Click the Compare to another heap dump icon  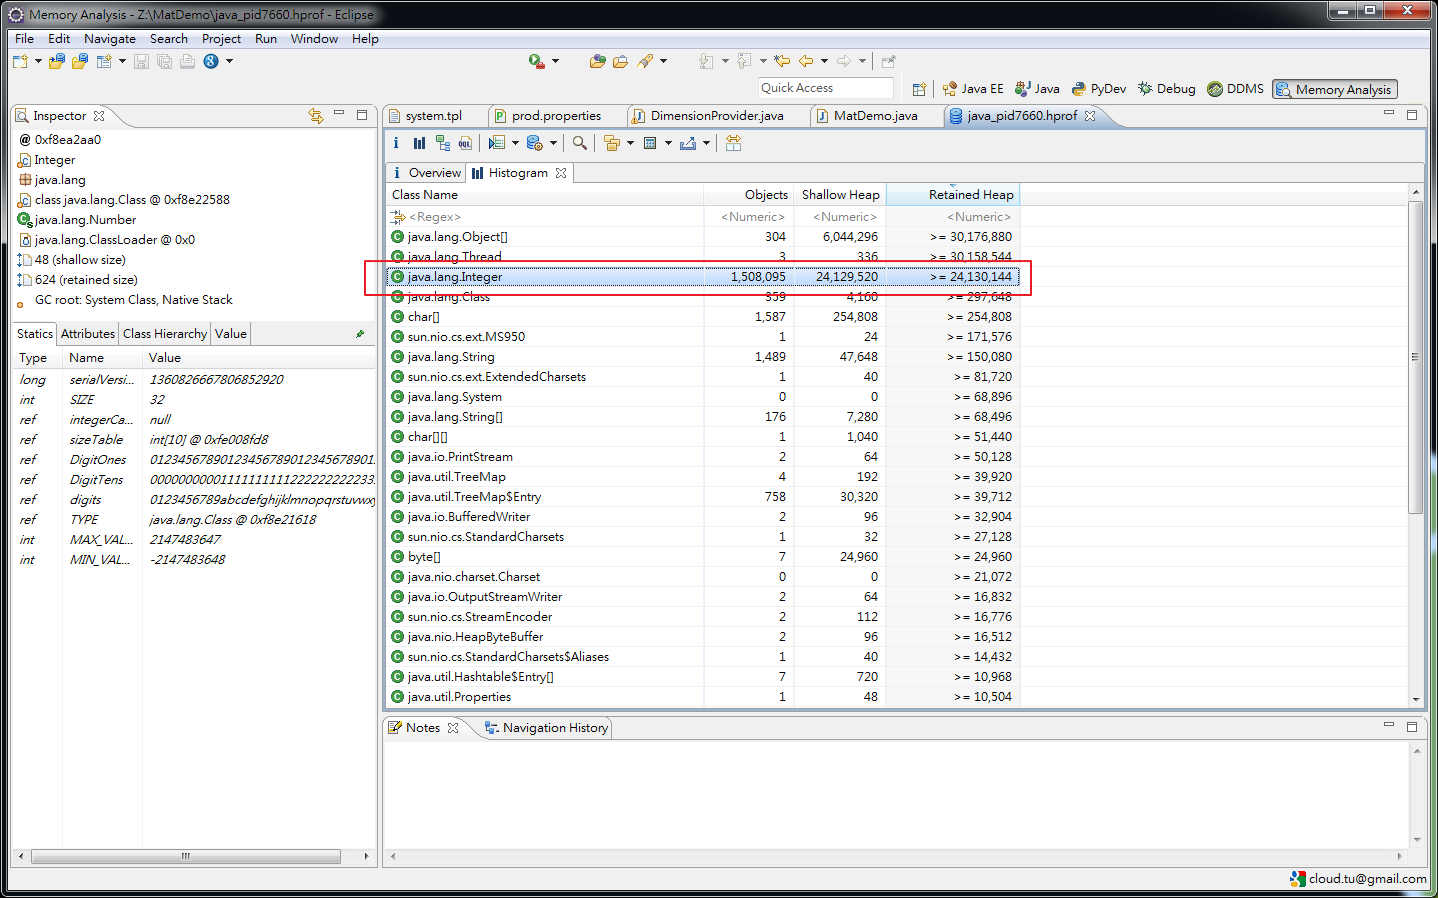coord(733,143)
